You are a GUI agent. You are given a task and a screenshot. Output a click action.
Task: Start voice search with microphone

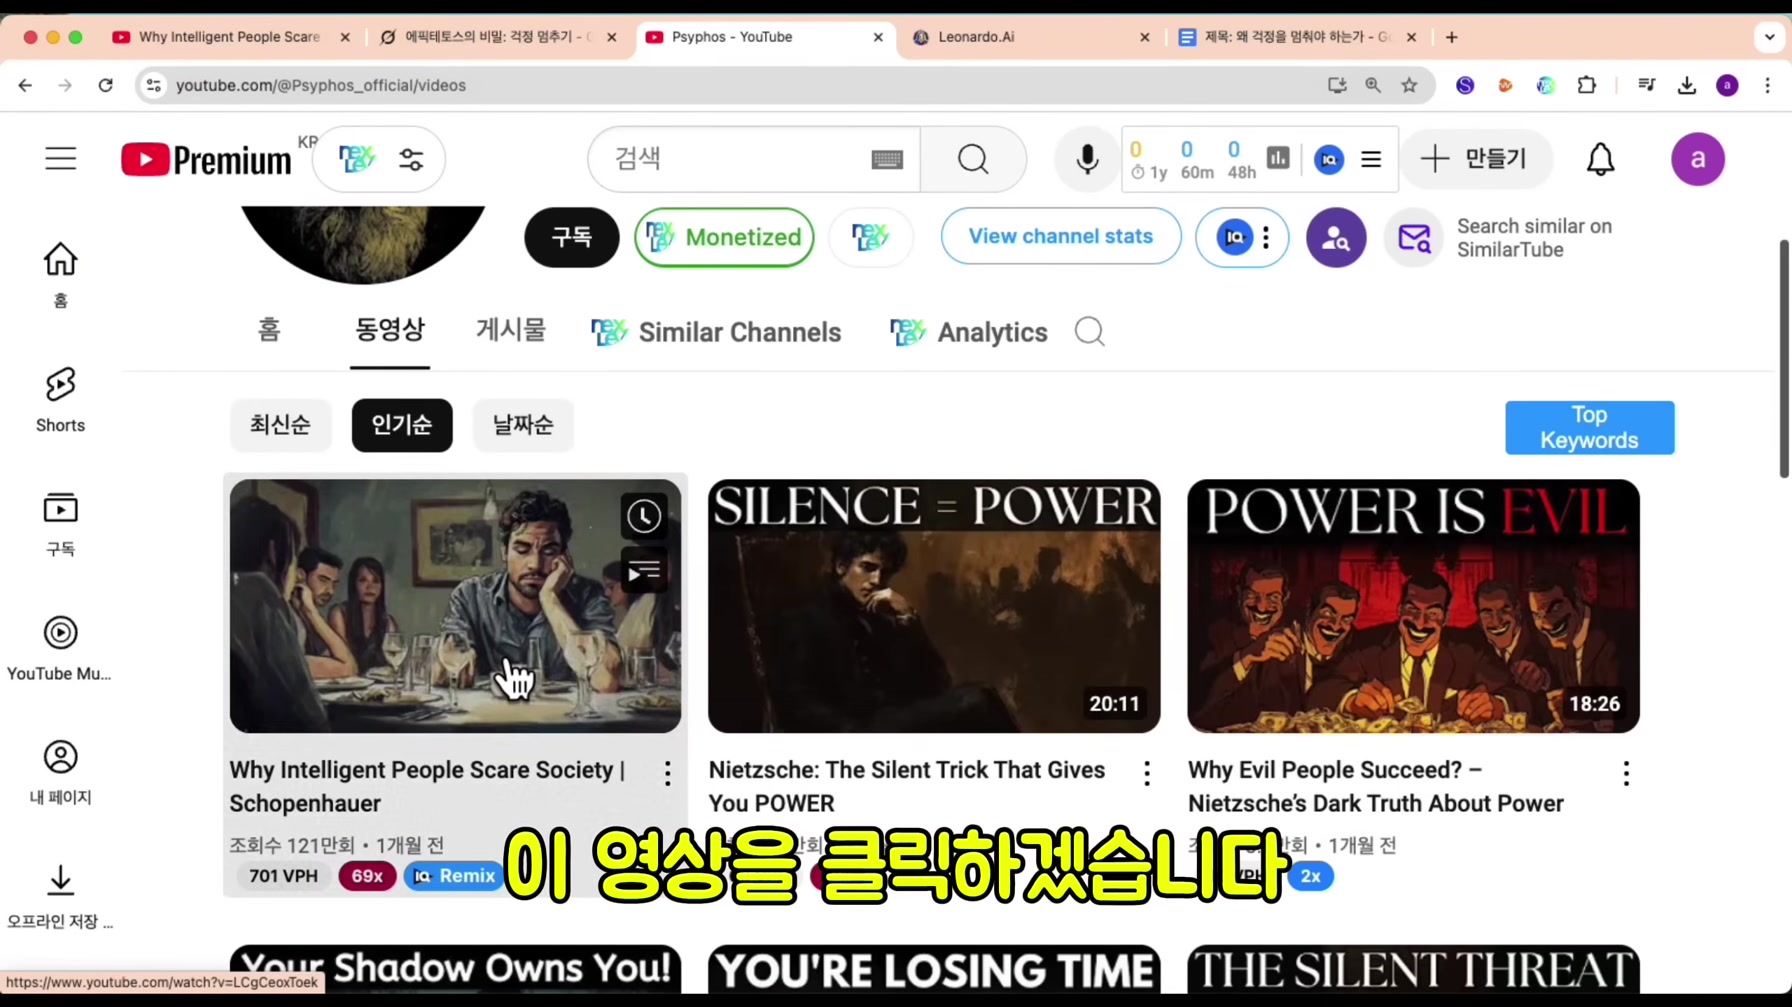point(1087,159)
